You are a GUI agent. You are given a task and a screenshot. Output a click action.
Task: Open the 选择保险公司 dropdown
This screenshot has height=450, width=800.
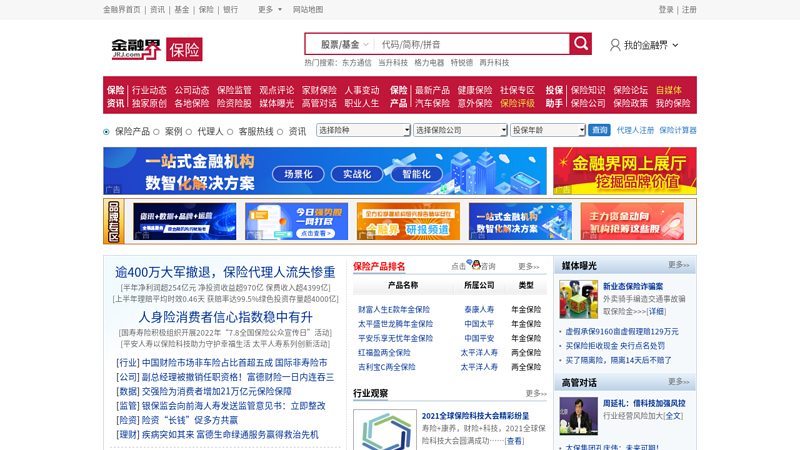[x=460, y=130]
